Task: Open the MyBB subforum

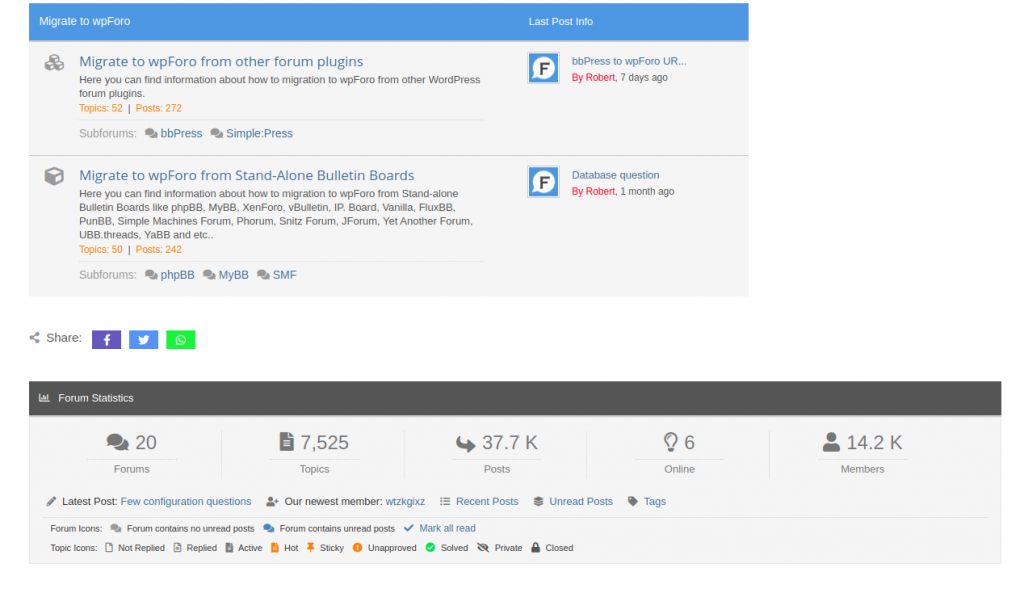Action: coord(233,275)
